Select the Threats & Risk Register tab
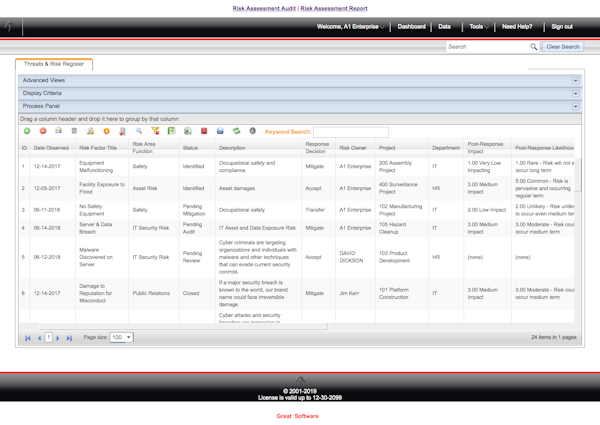This screenshot has height=425, width=600. pos(54,63)
